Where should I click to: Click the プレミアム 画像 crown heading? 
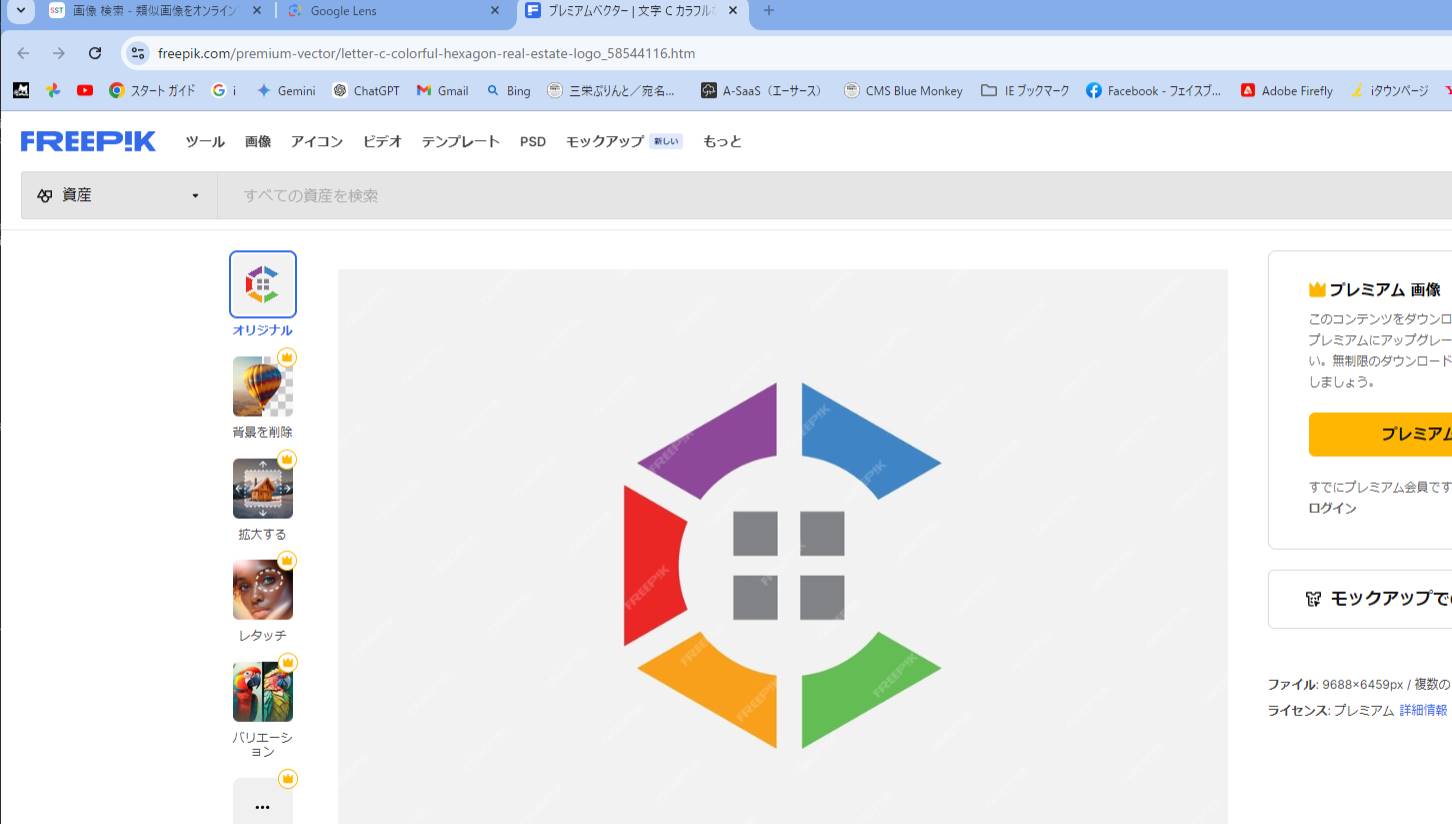click(1375, 289)
